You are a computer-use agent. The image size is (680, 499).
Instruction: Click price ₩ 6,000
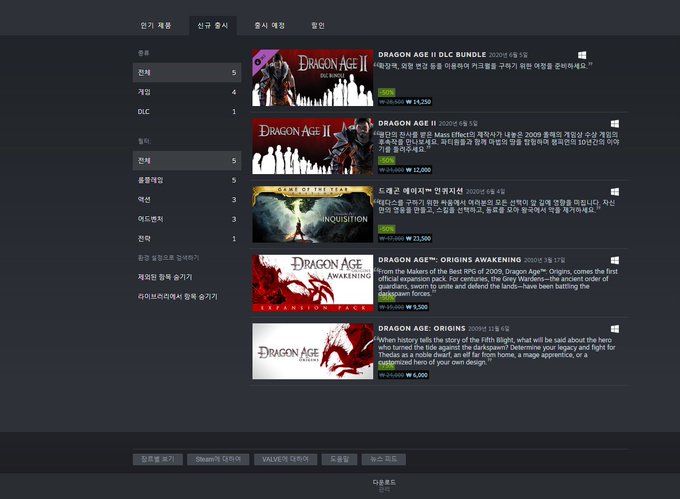coord(417,375)
